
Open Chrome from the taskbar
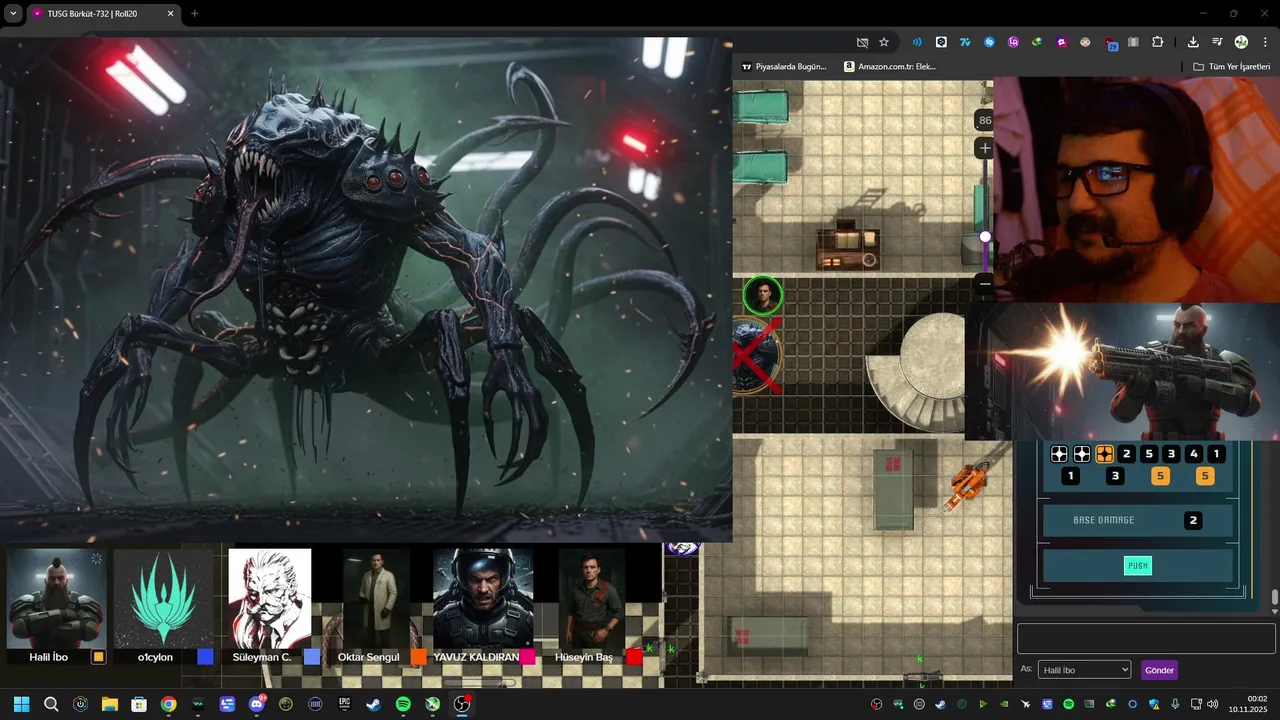168,704
